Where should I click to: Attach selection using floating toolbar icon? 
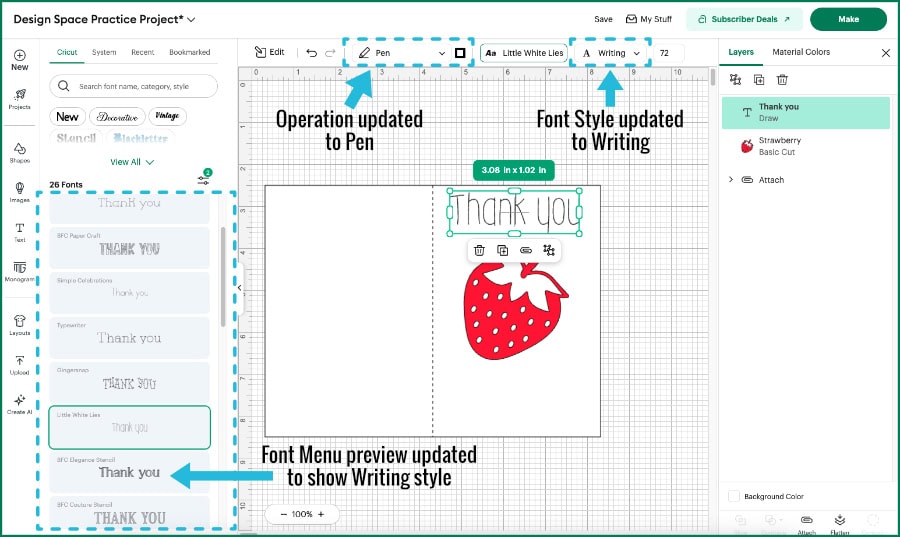click(x=526, y=250)
